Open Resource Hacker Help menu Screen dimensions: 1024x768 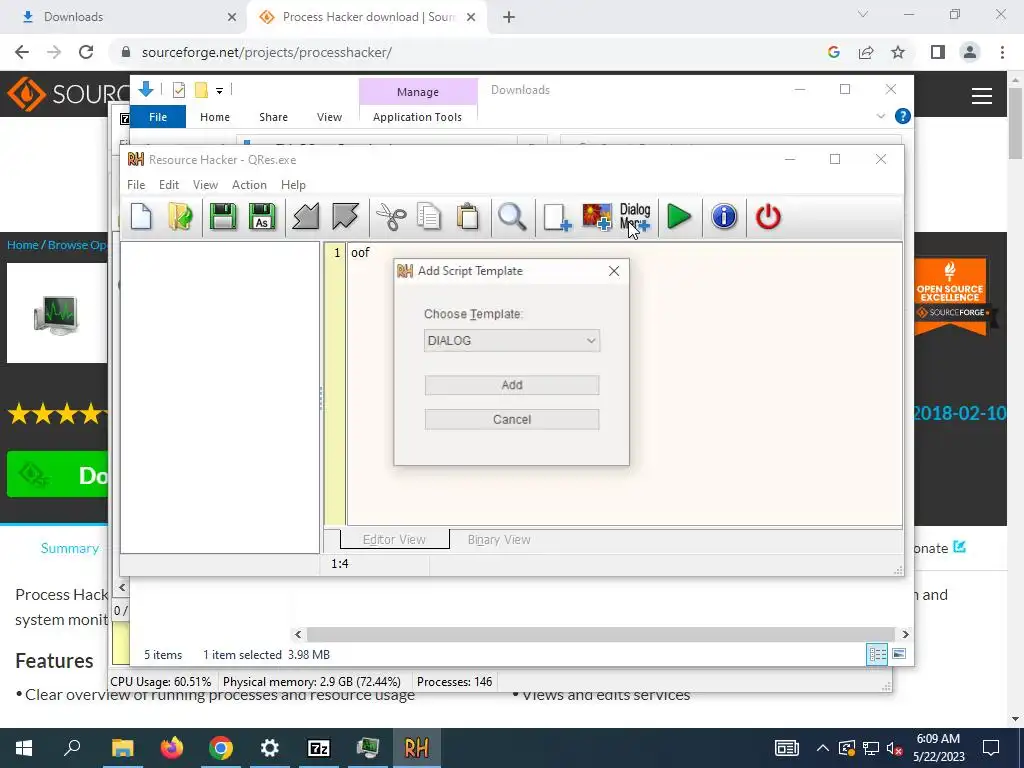[x=293, y=185]
